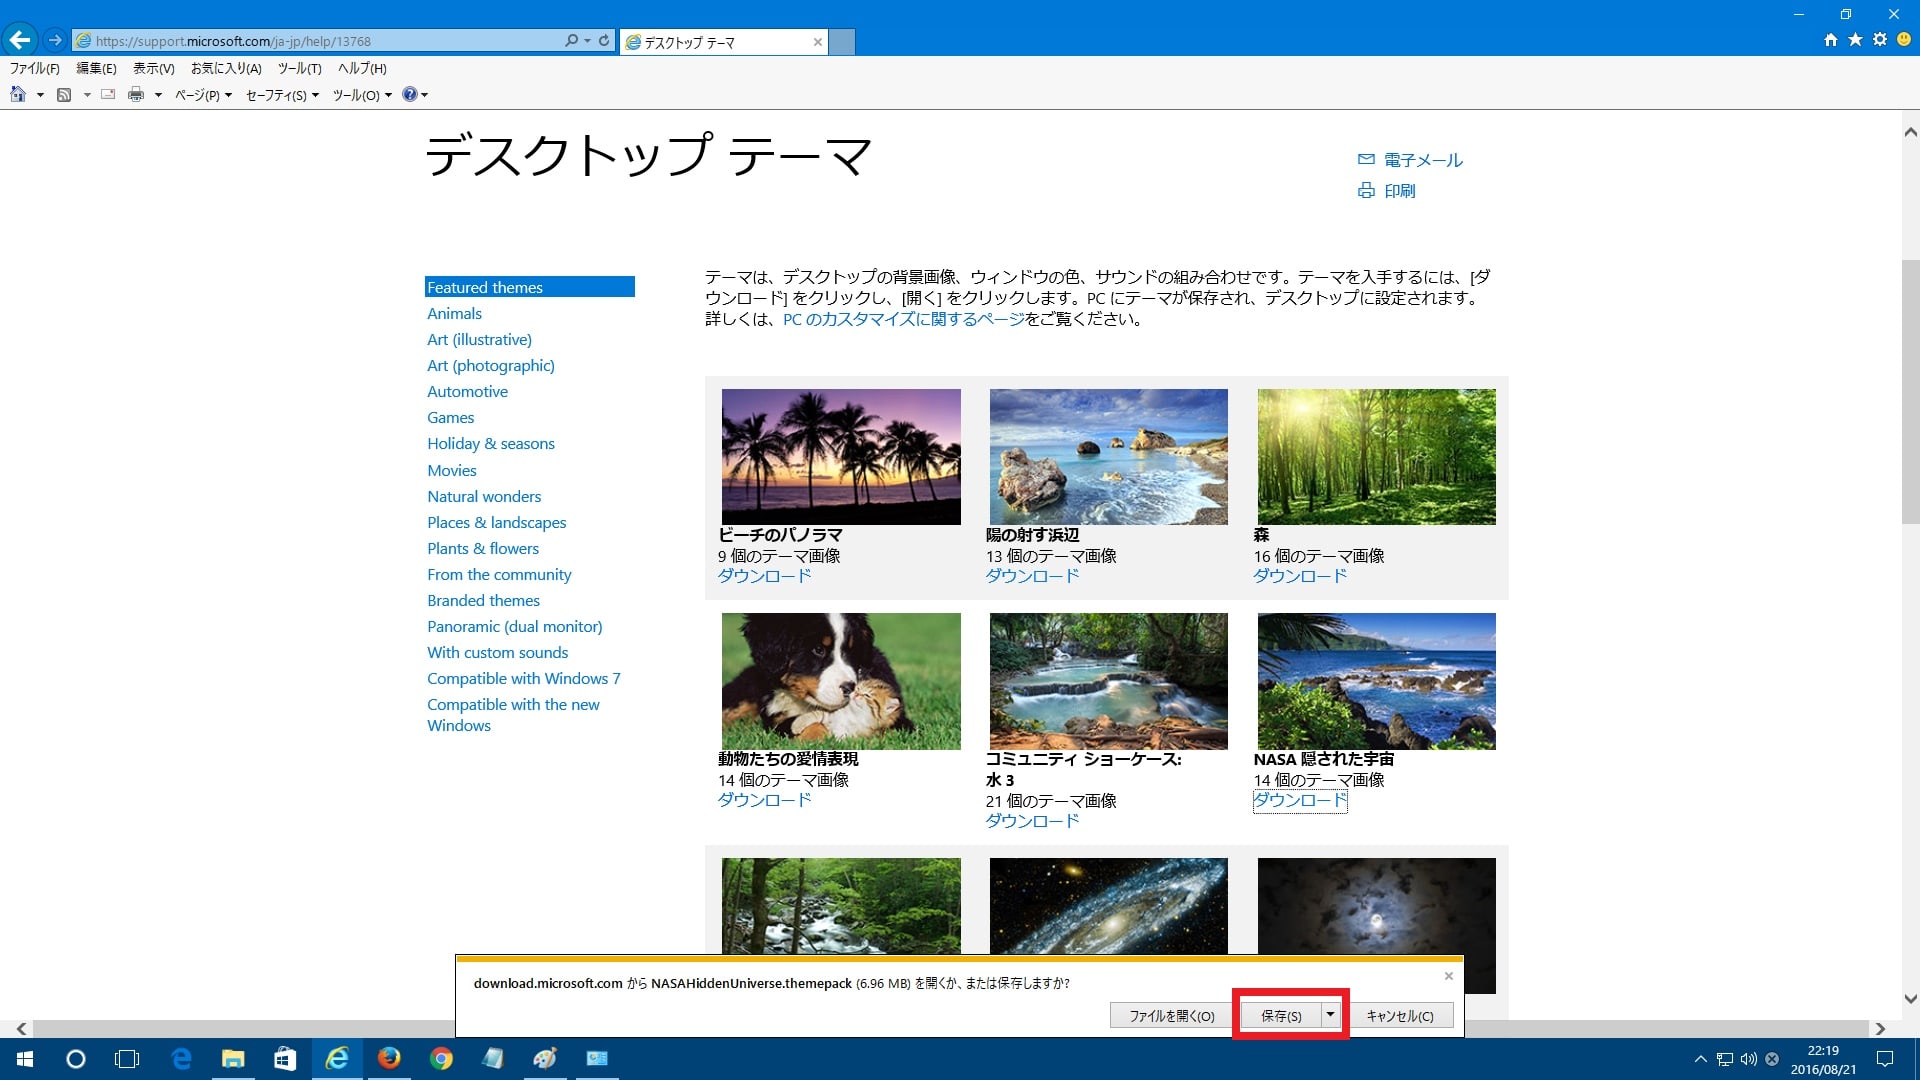Click the browser Forward arrow button
This screenshot has height=1080, width=1920.
55,41
